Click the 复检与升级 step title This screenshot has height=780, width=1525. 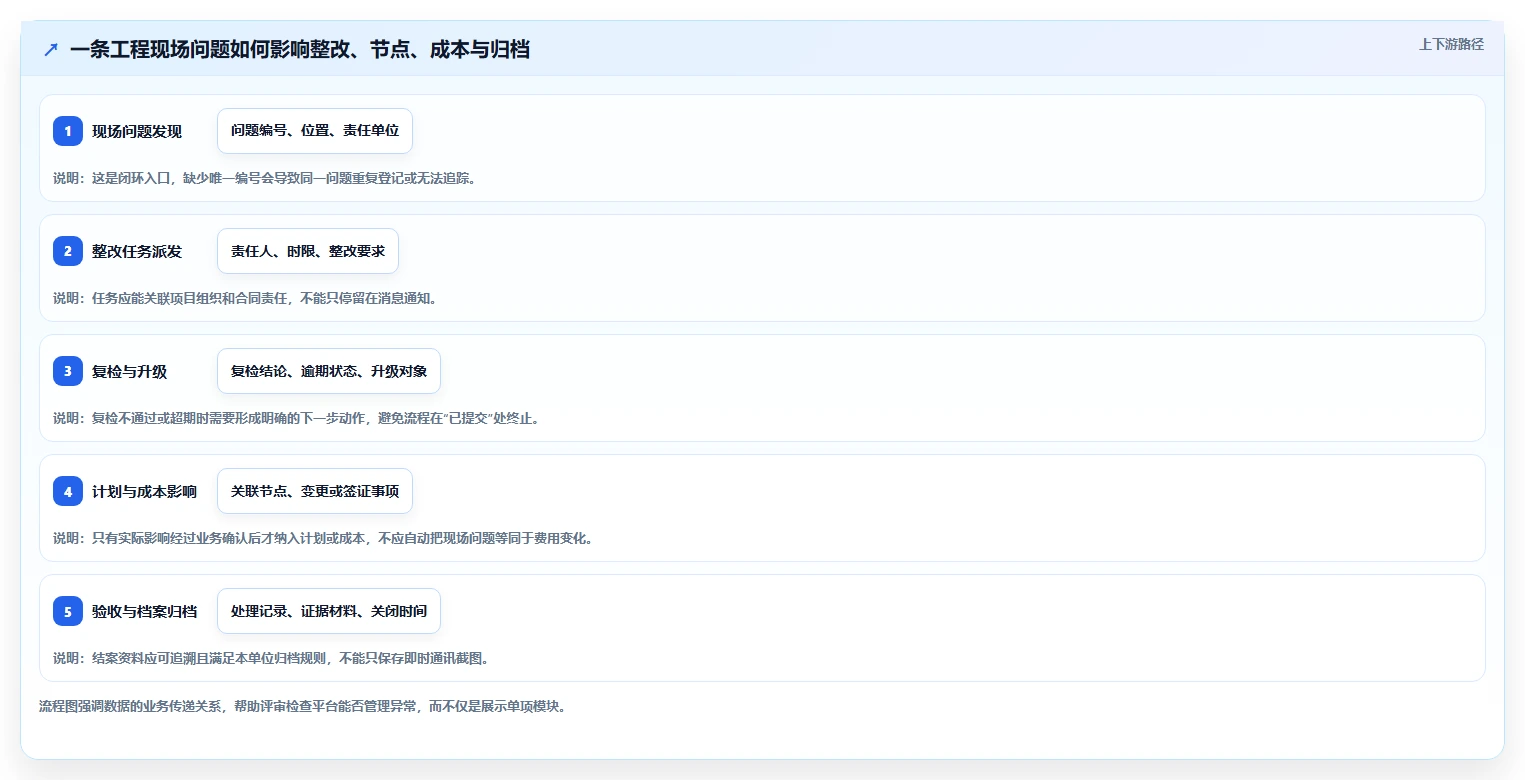[130, 371]
